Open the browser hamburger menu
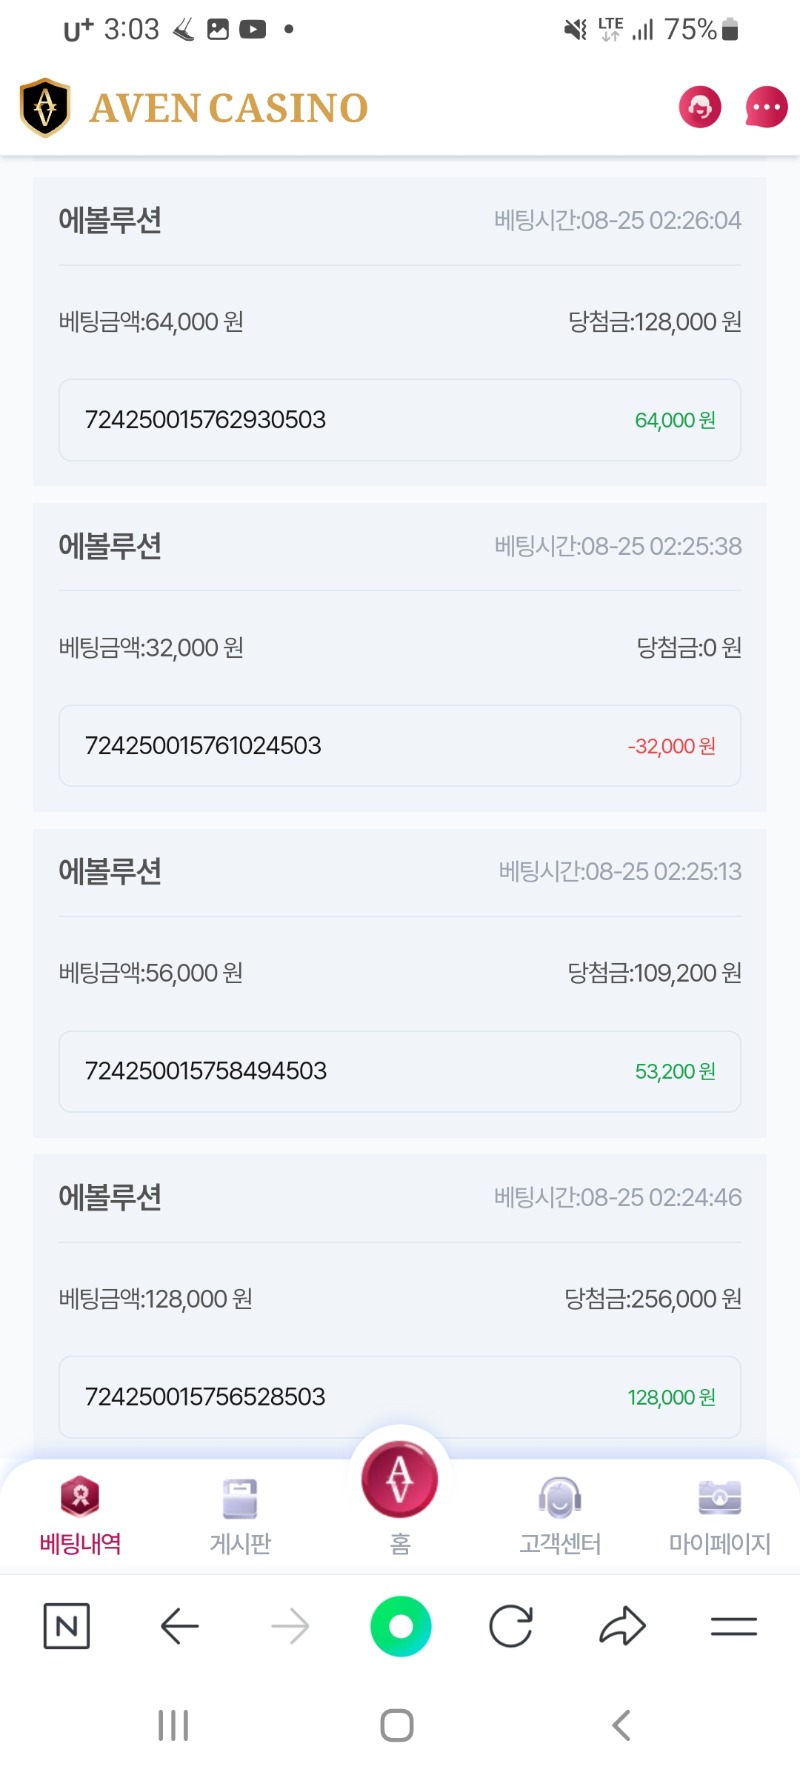800x1778 pixels. (x=734, y=1626)
